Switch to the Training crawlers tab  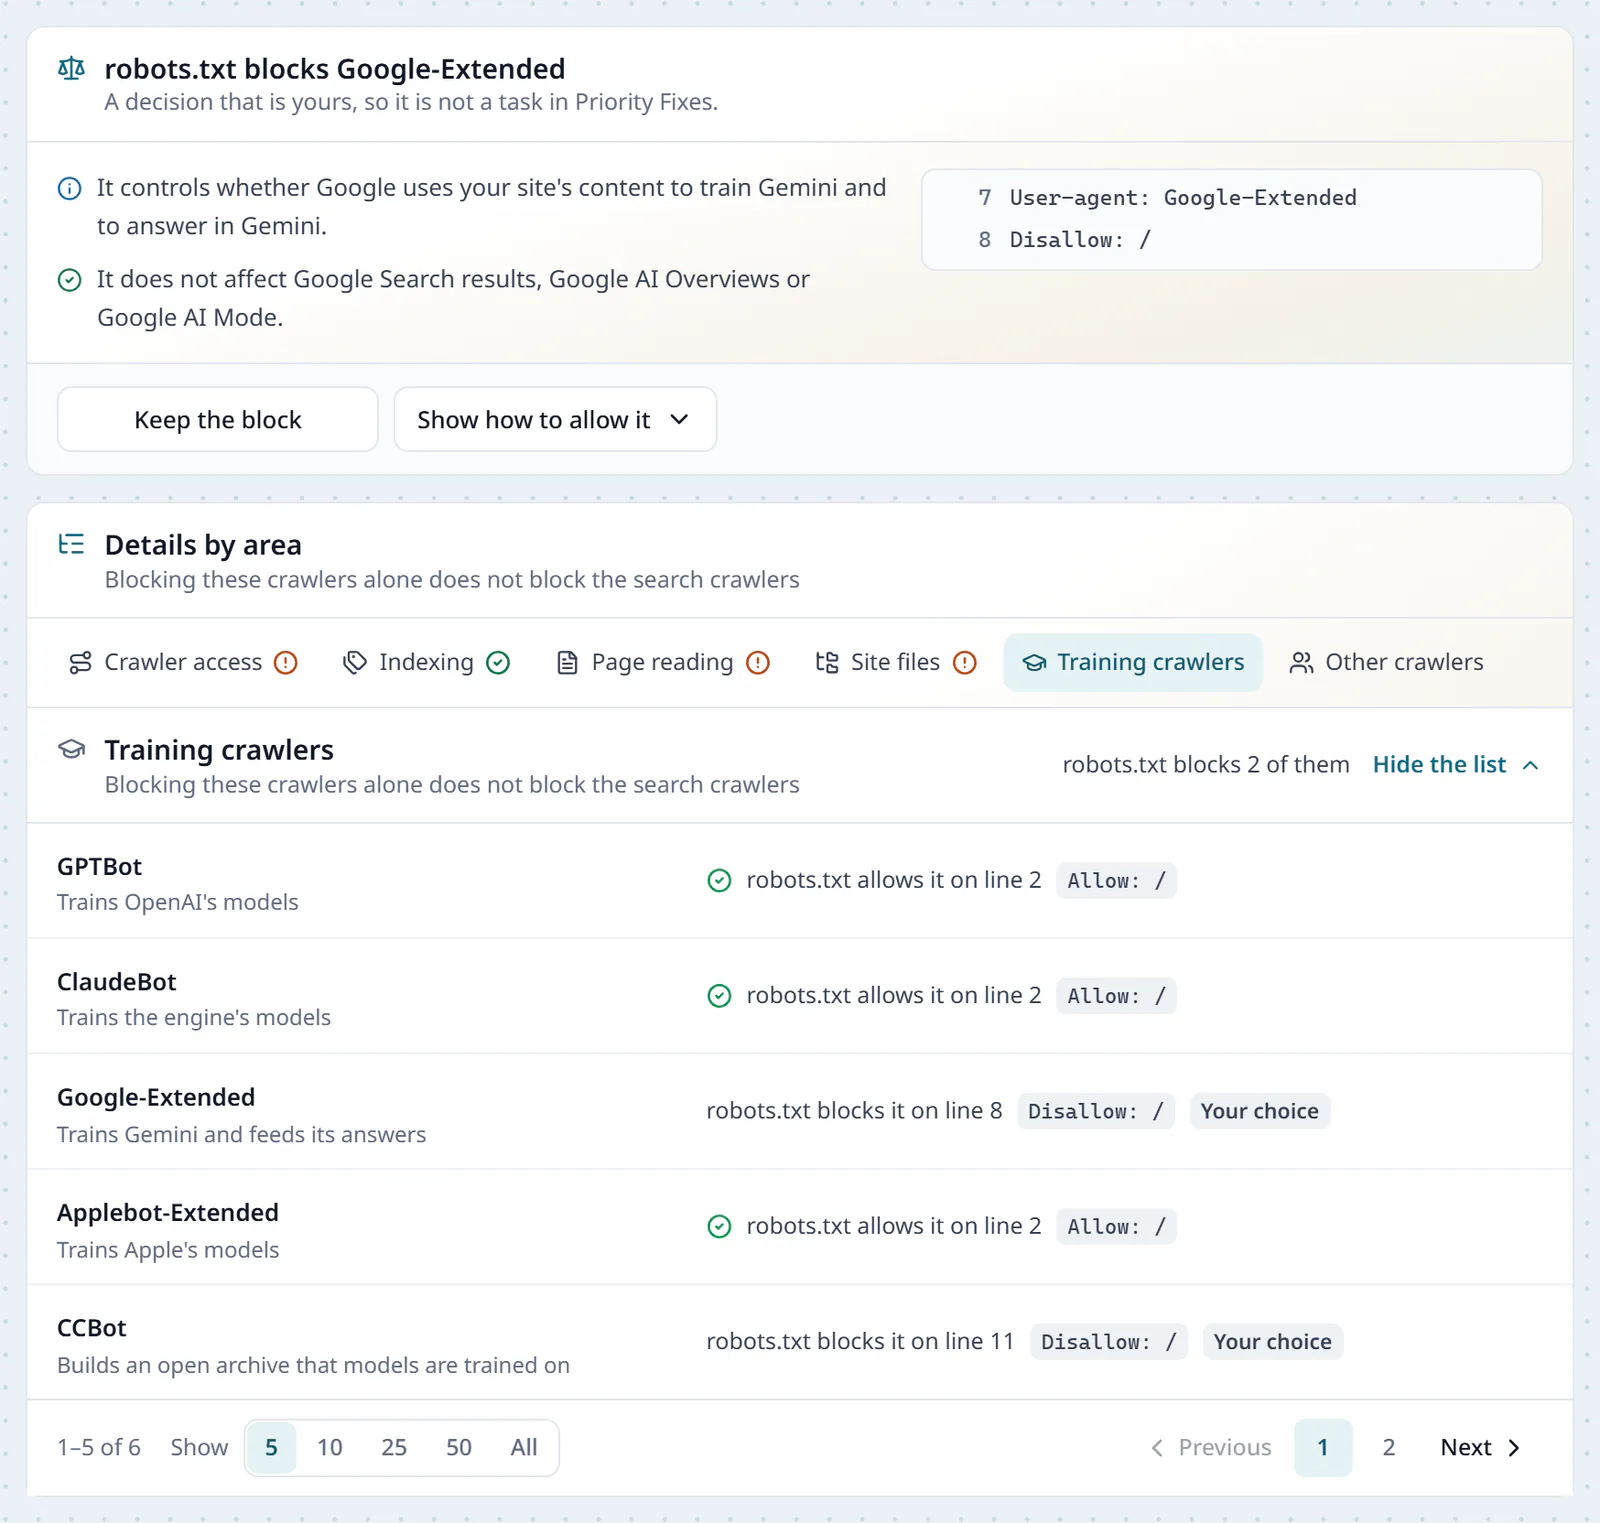(x=1133, y=663)
